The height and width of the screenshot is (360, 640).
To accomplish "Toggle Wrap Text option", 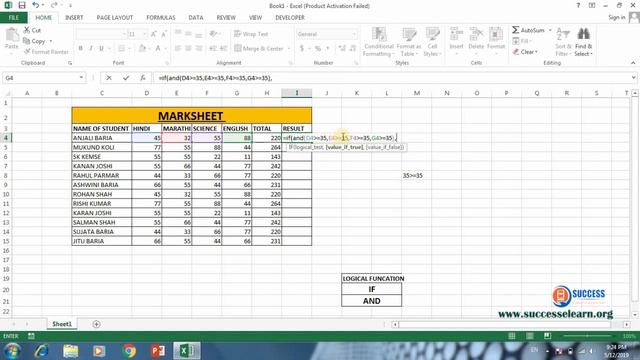I will pyautogui.click(x=251, y=34).
